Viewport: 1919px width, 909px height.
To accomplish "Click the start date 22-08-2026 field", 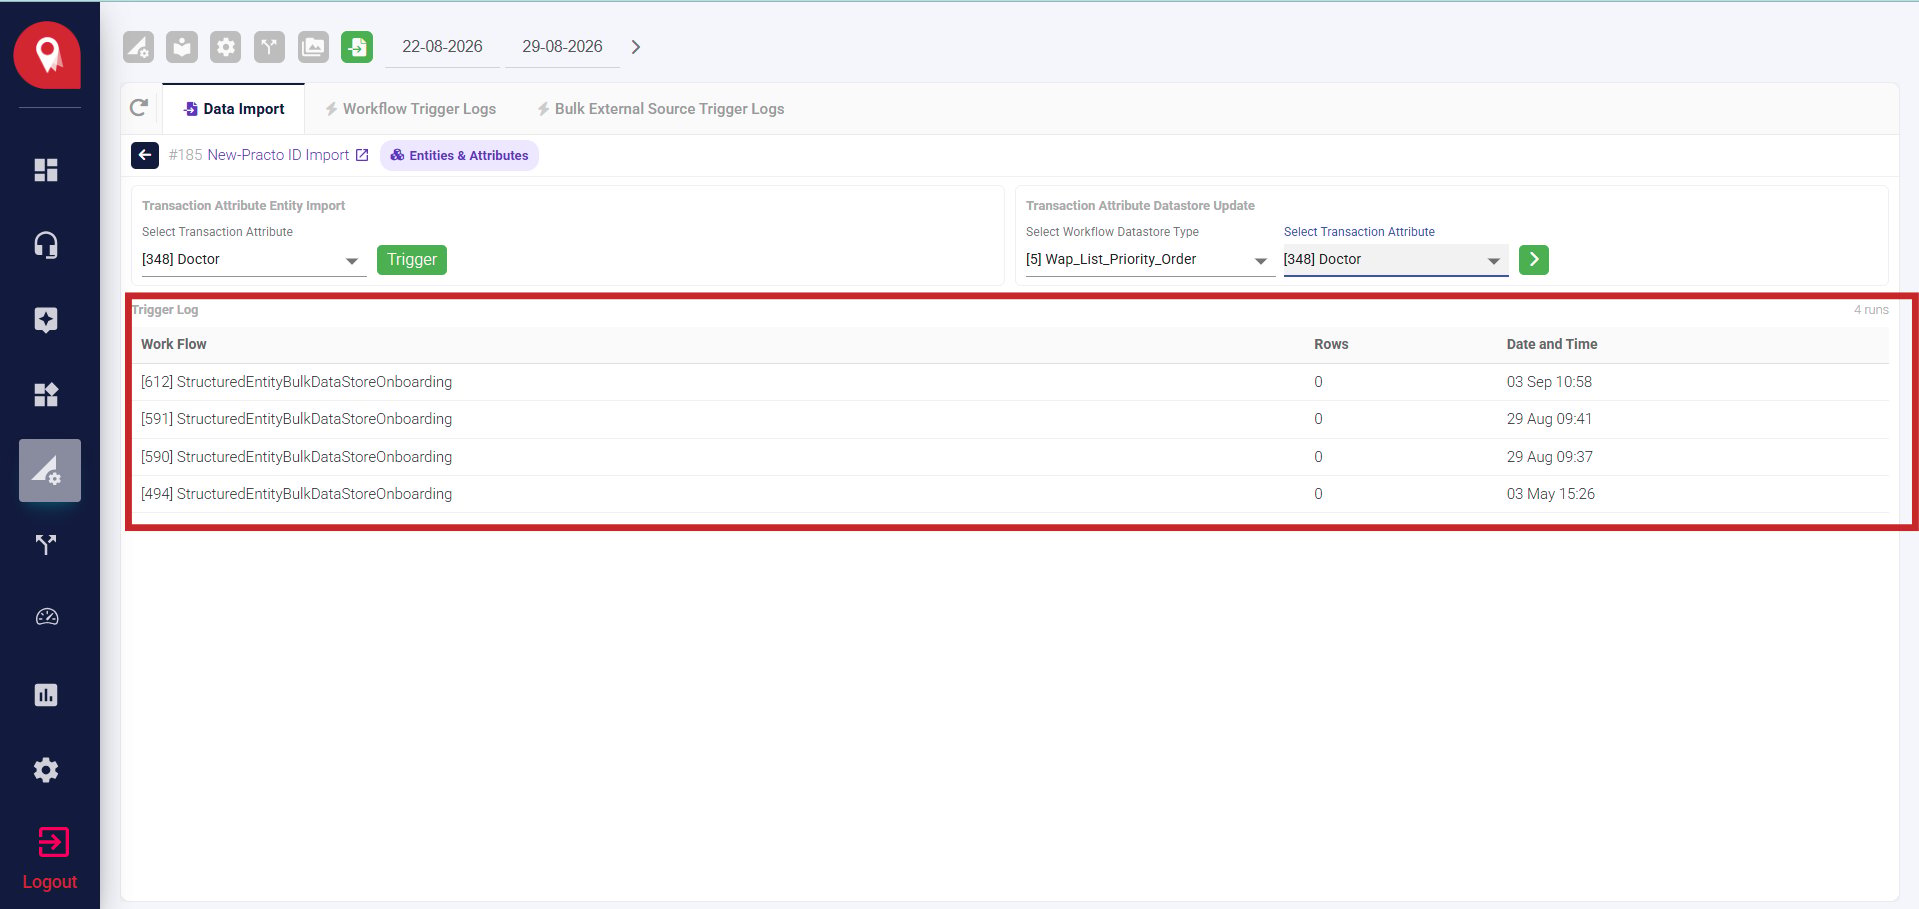I will coord(442,47).
